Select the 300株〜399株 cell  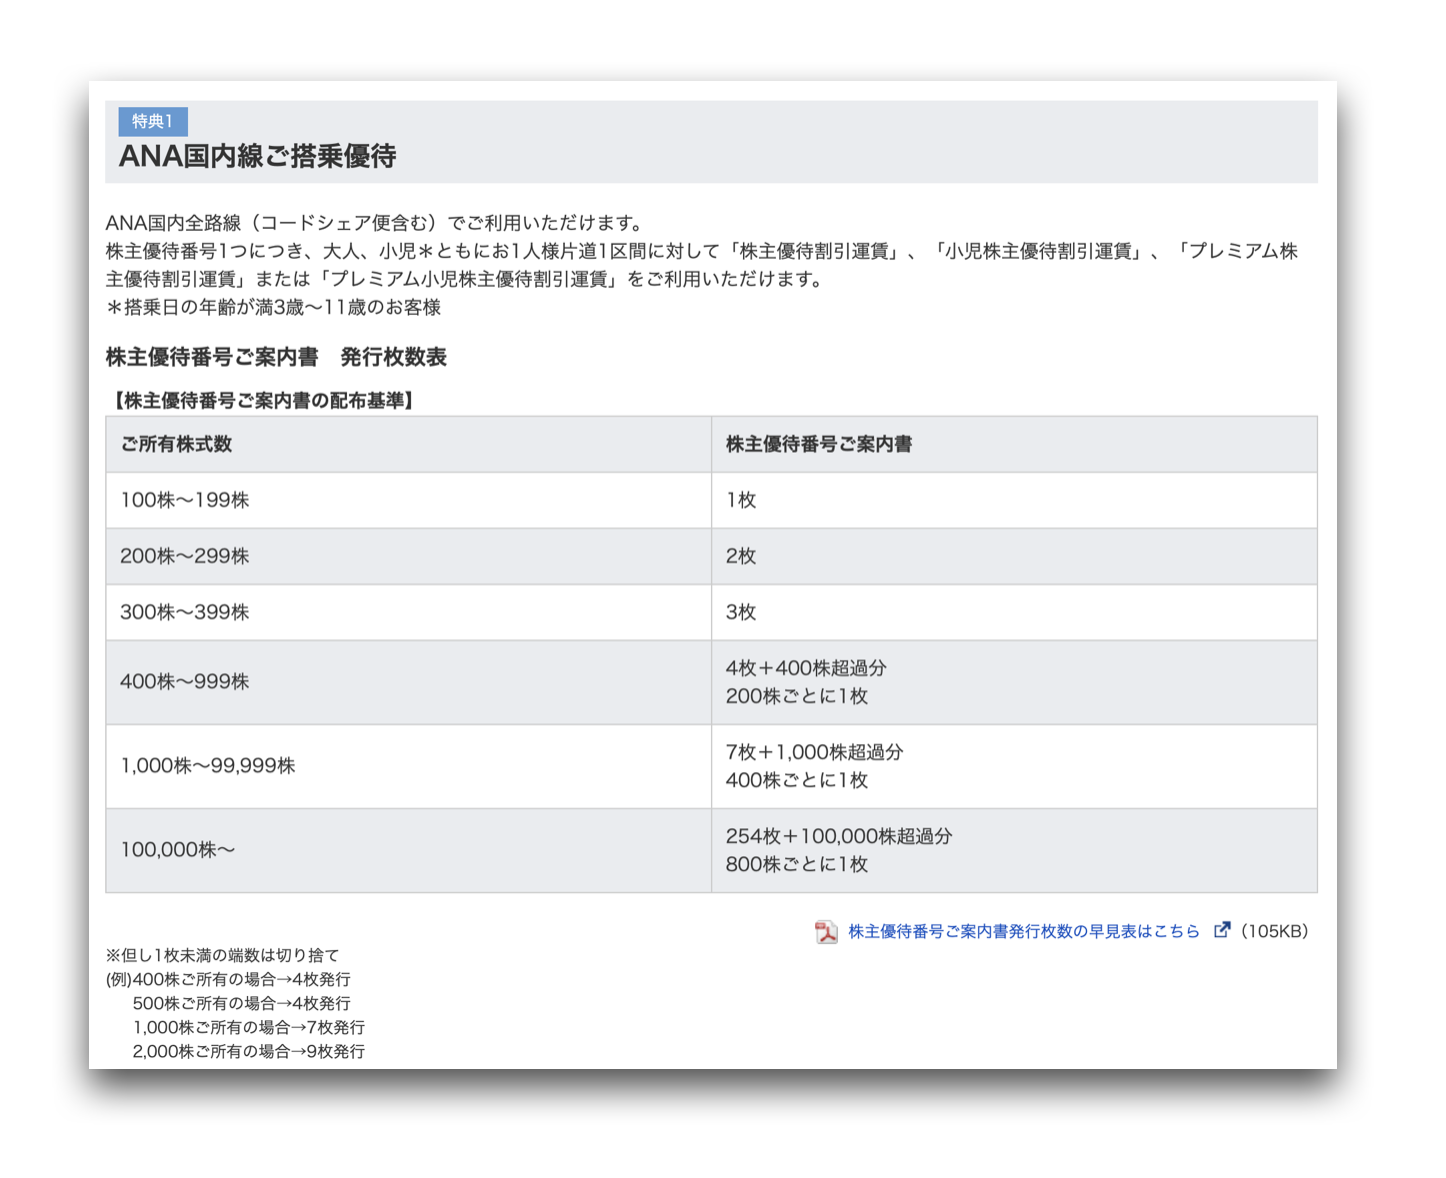pyautogui.click(x=408, y=612)
